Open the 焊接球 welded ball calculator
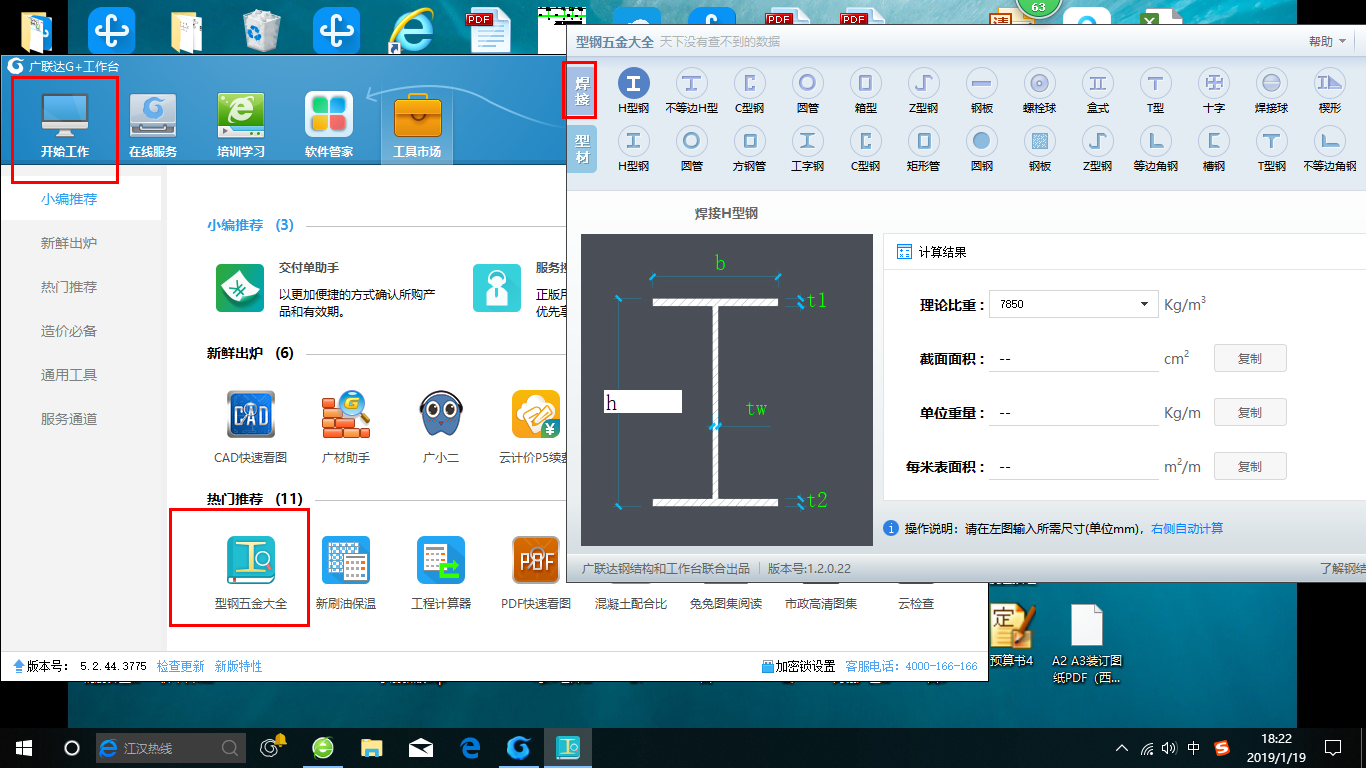 pyautogui.click(x=1271, y=91)
